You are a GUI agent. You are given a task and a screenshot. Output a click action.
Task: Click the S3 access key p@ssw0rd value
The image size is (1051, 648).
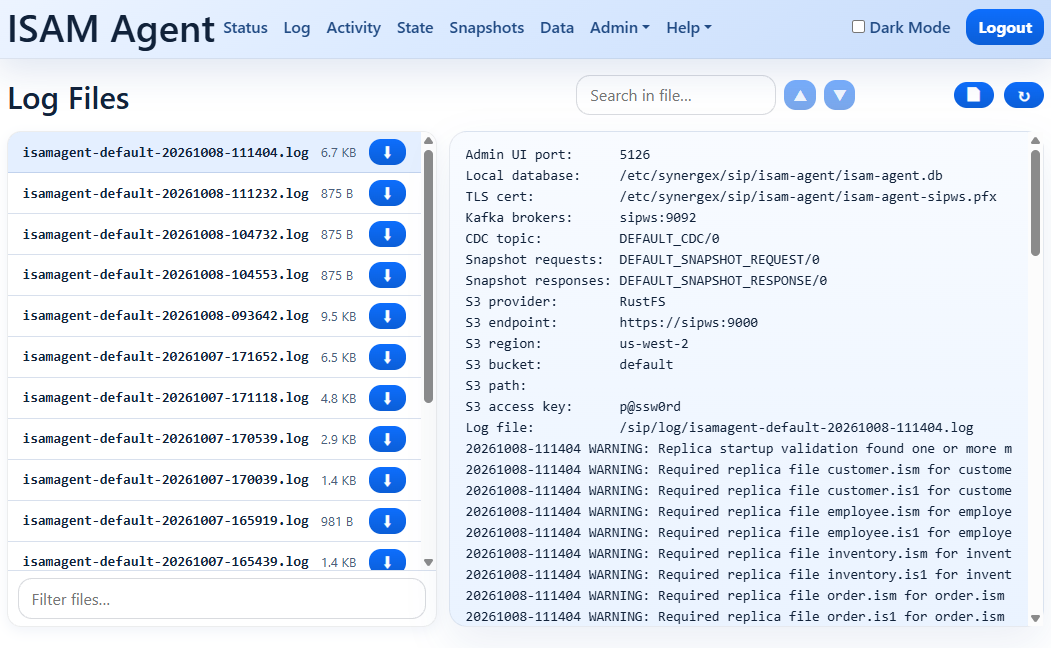pyautogui.click(x=650, y=406)
